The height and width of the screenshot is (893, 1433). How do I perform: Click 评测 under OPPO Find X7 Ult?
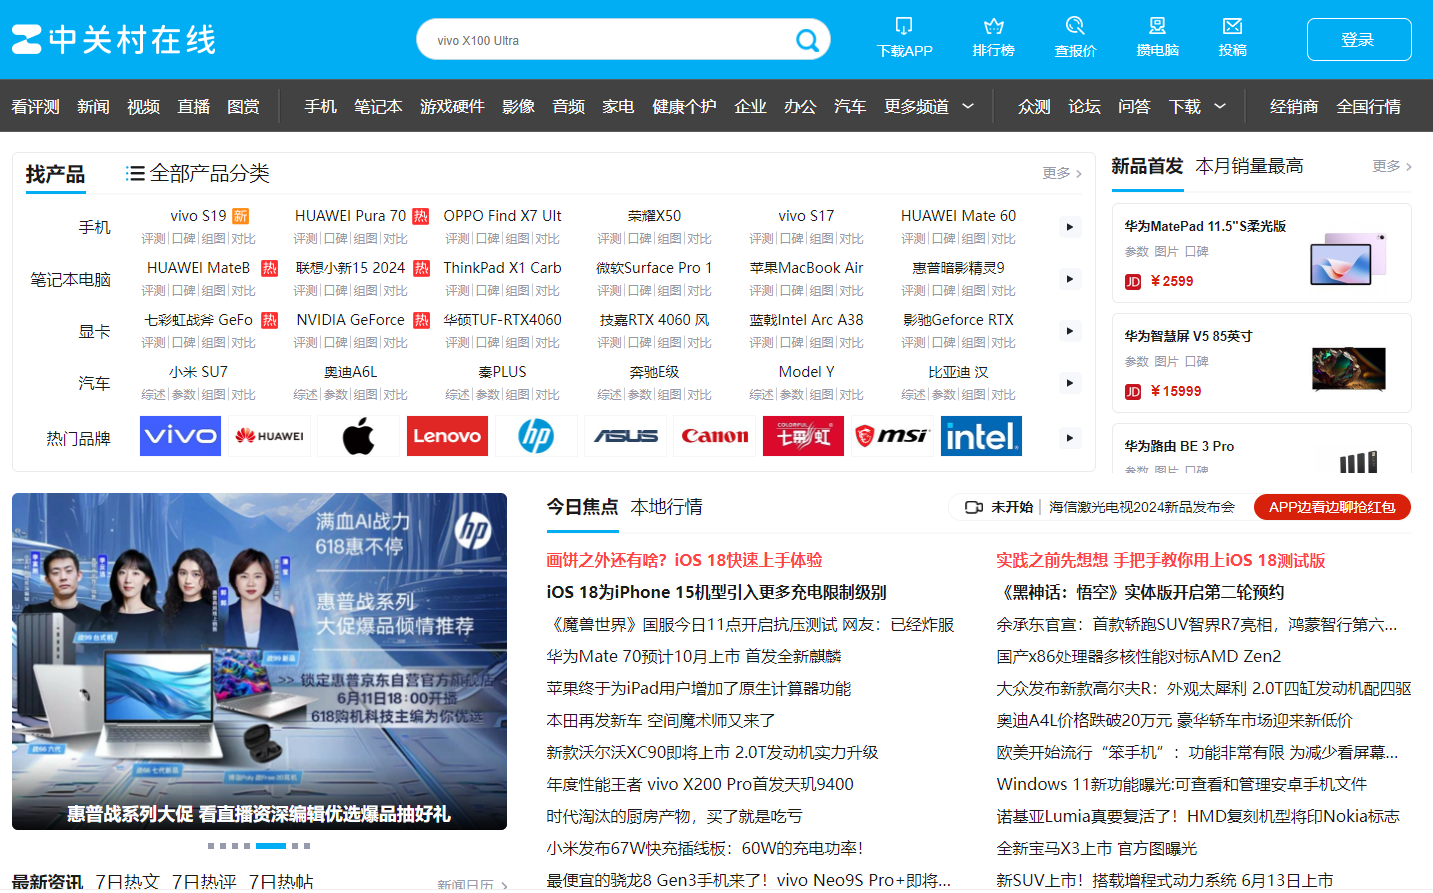(x=458, y=239)
